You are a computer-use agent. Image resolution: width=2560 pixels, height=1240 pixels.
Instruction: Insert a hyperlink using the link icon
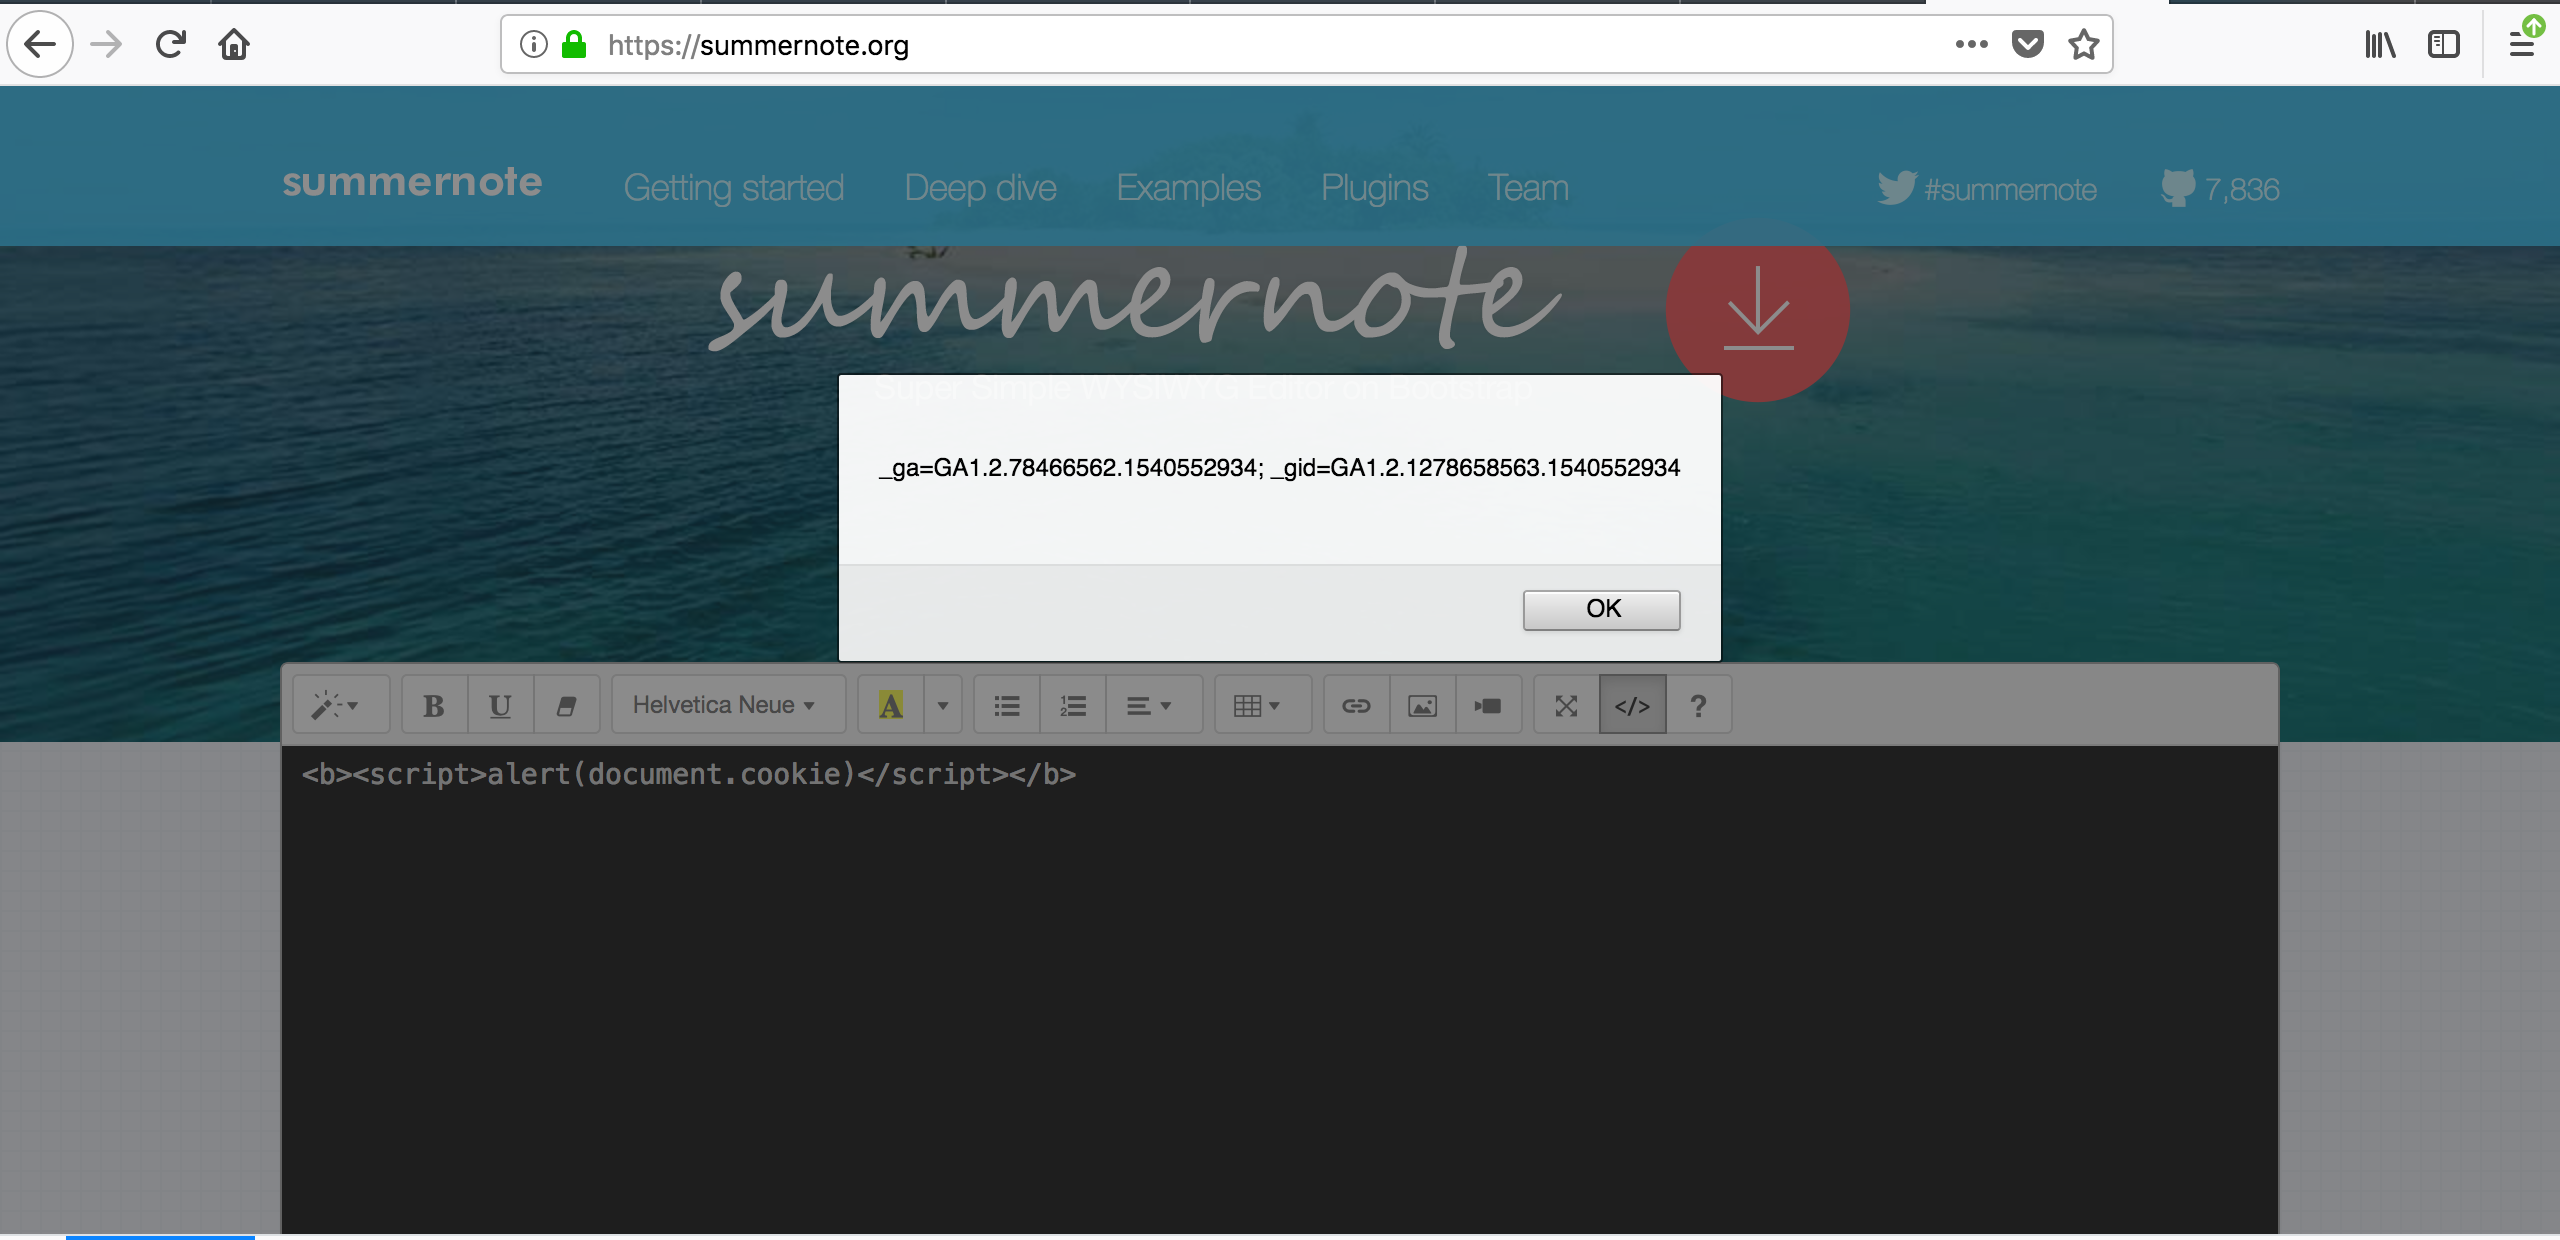coord(1356,704)
